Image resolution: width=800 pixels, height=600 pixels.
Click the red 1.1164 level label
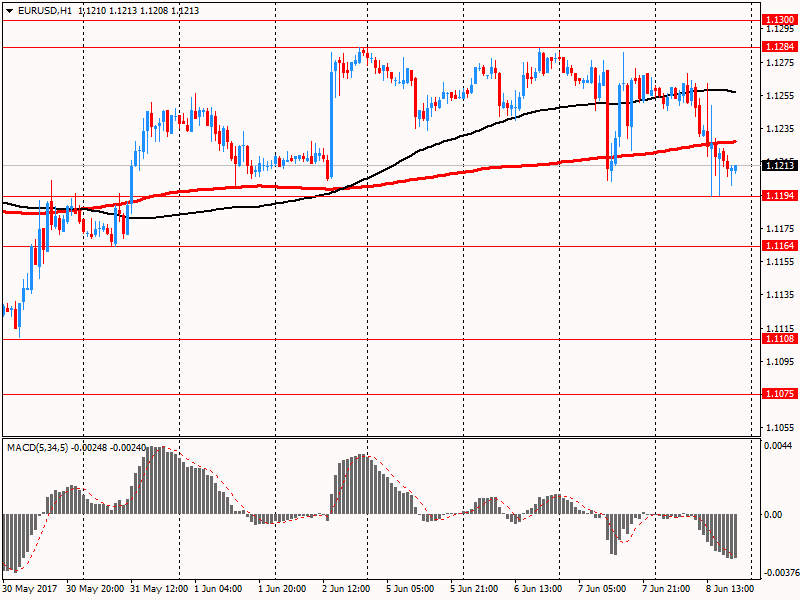[x=780, y=245]
